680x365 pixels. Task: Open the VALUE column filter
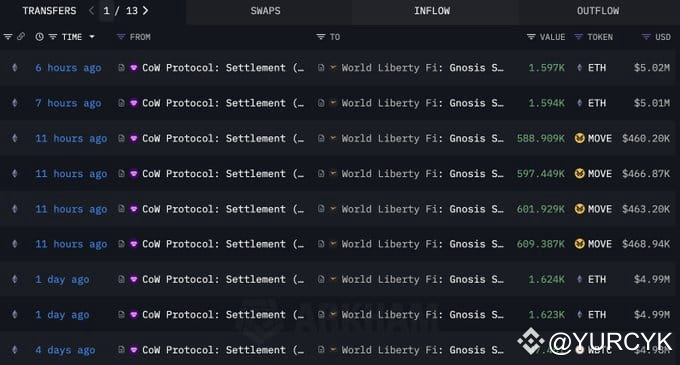(x=531, y=37)
